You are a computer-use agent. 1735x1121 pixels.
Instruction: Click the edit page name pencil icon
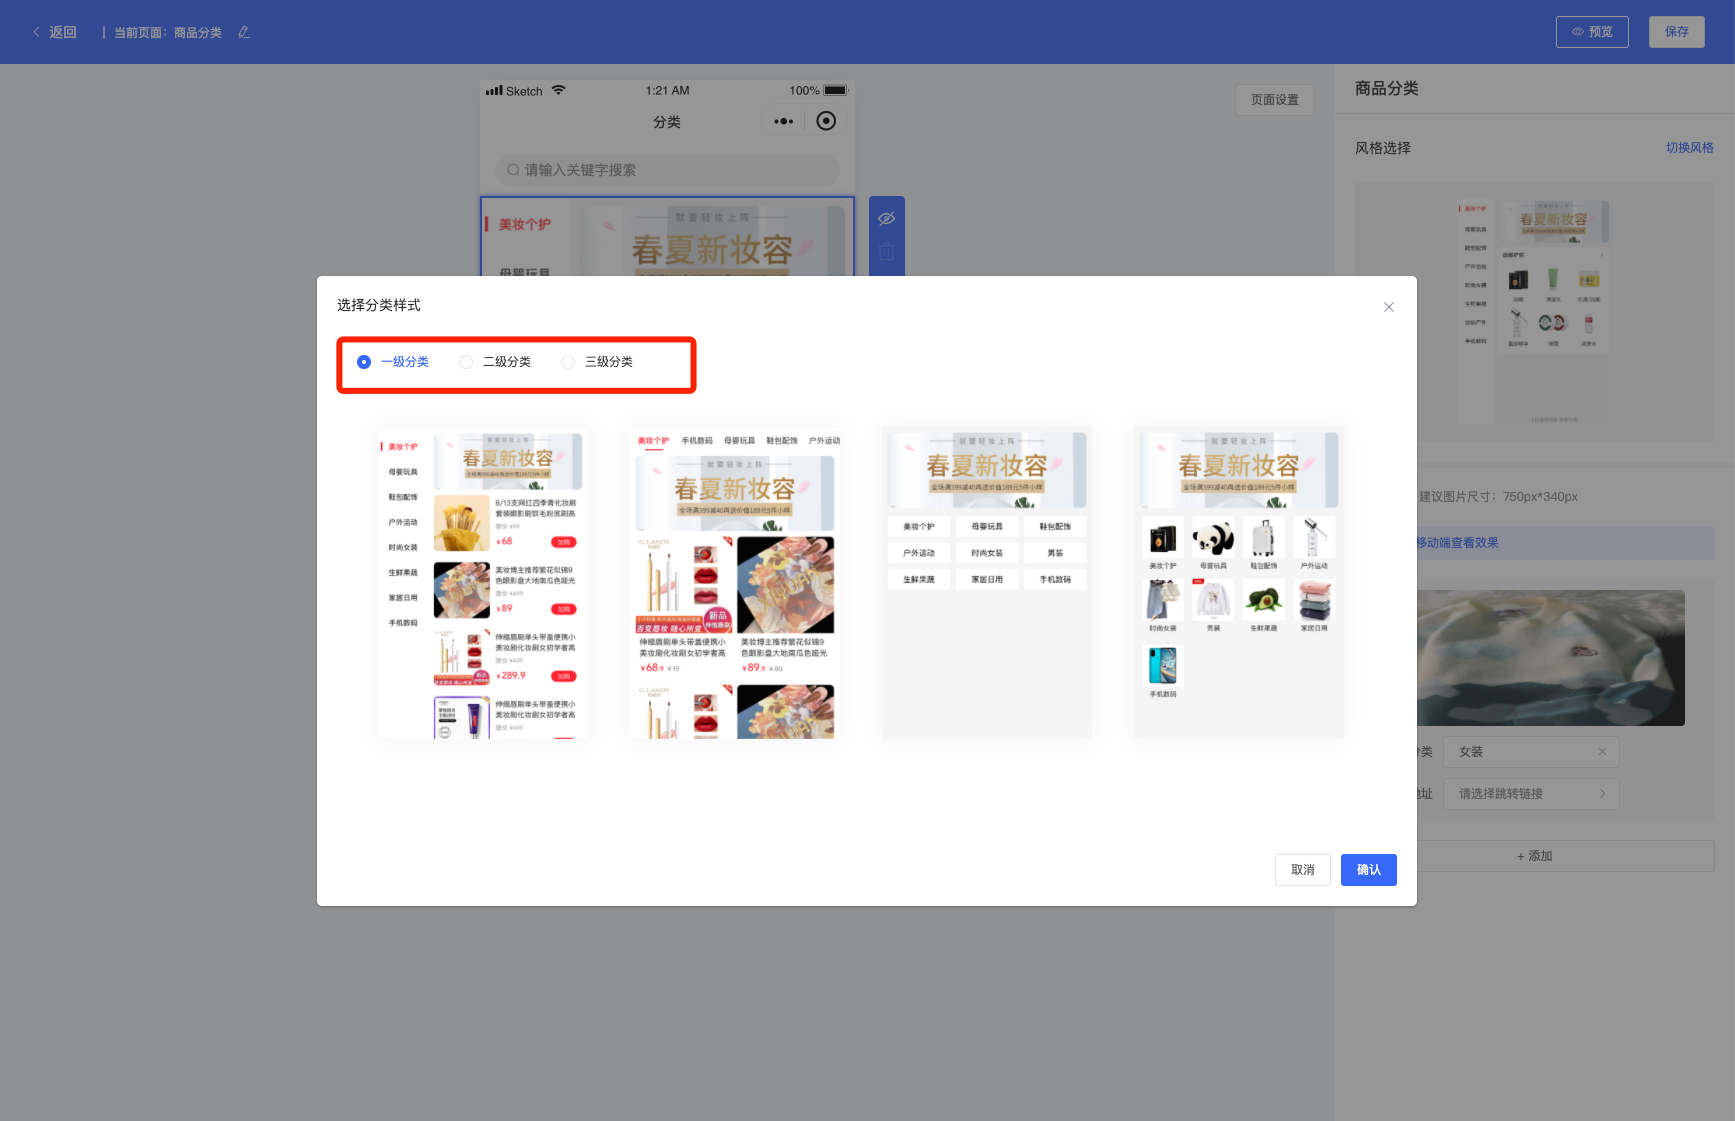tap(244, 32)
